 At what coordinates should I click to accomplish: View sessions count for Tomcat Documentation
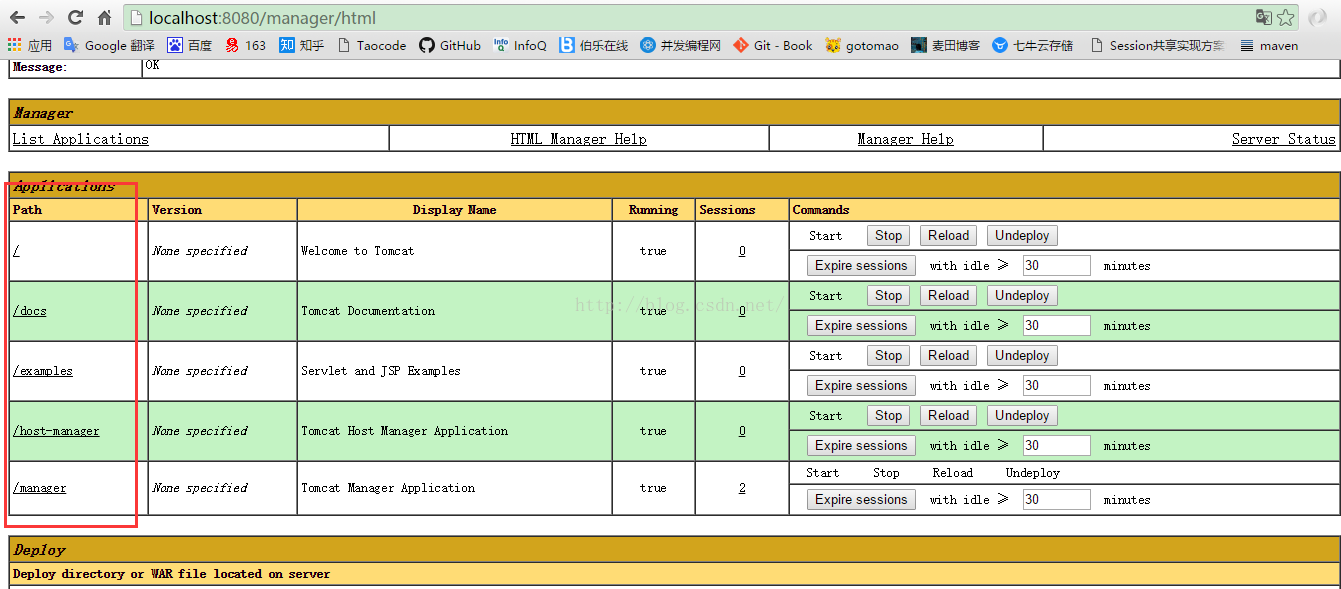tap(742, 311)
